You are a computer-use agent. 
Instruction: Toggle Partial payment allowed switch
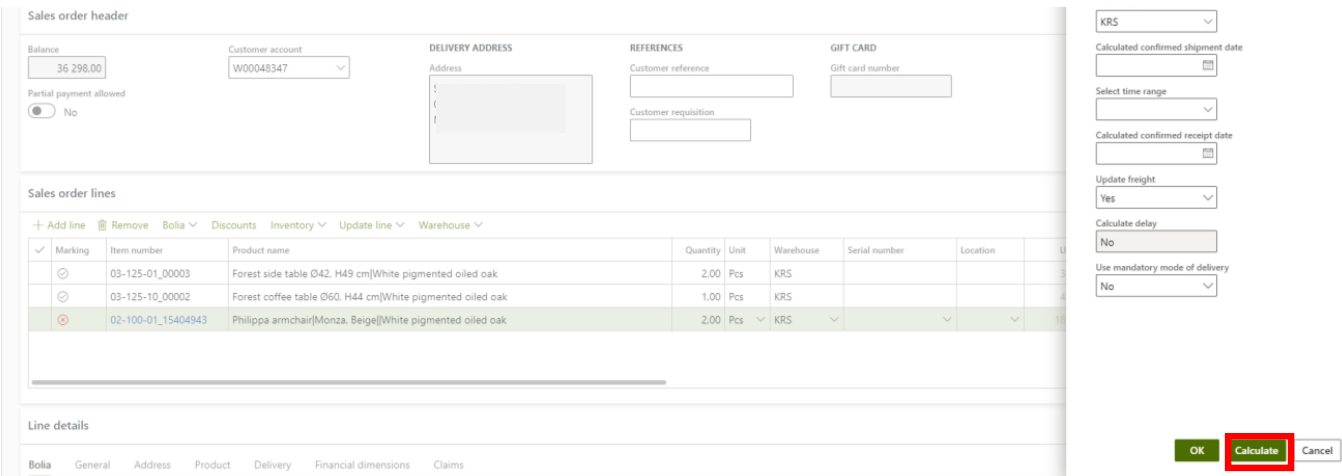coord(42,112)
